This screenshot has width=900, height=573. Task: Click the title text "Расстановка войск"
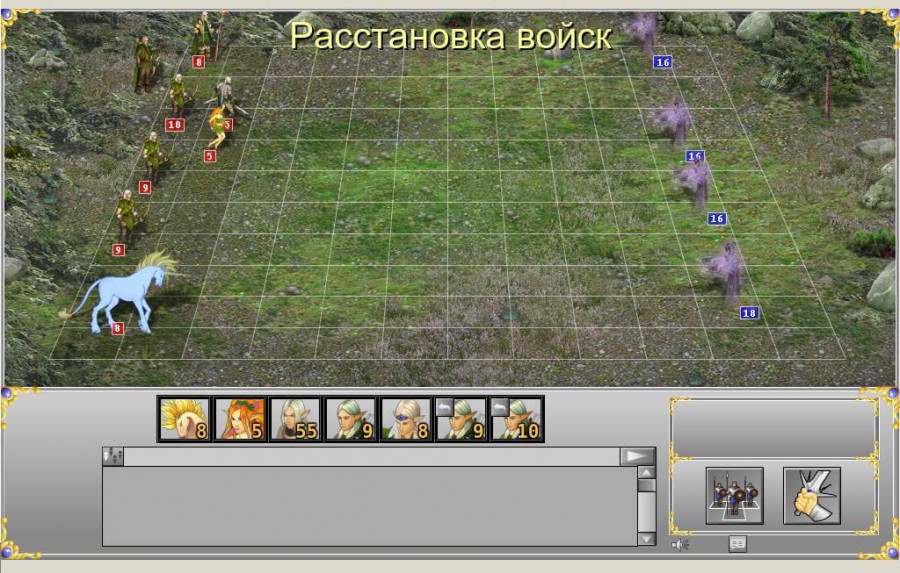click(451, 36)
